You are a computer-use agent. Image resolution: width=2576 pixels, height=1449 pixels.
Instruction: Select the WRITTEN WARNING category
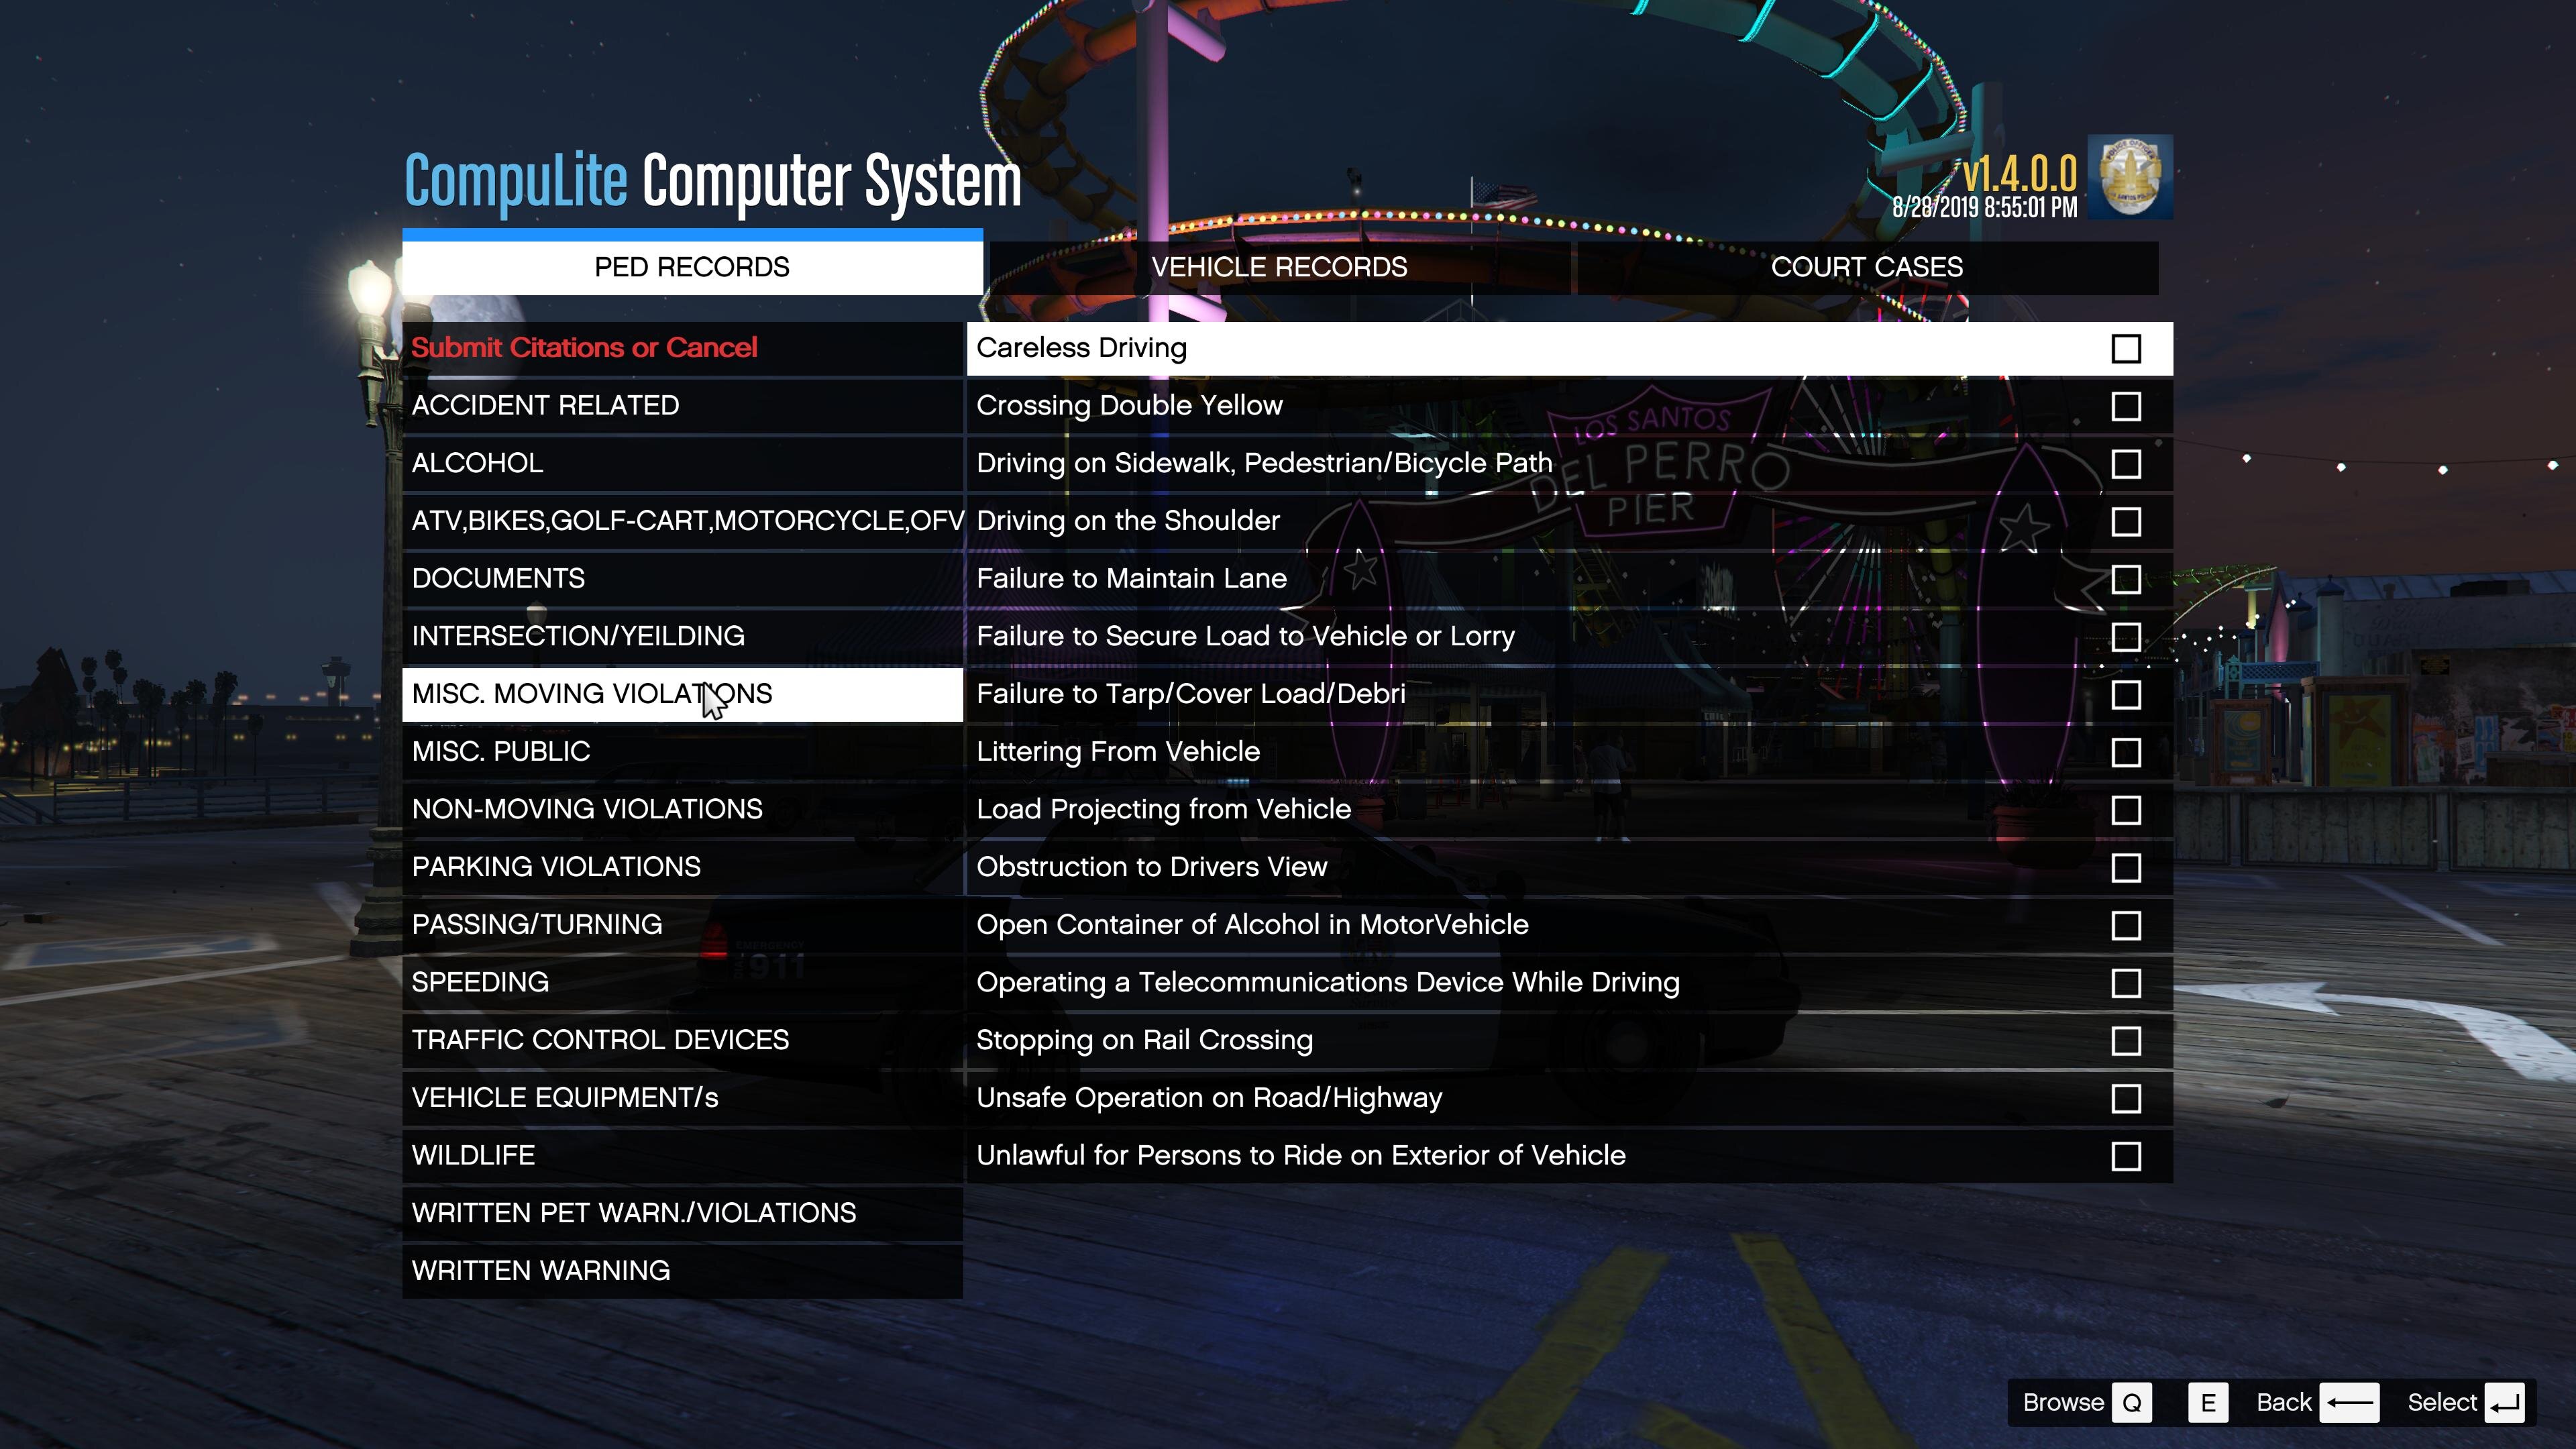[x=541, y=1270]
